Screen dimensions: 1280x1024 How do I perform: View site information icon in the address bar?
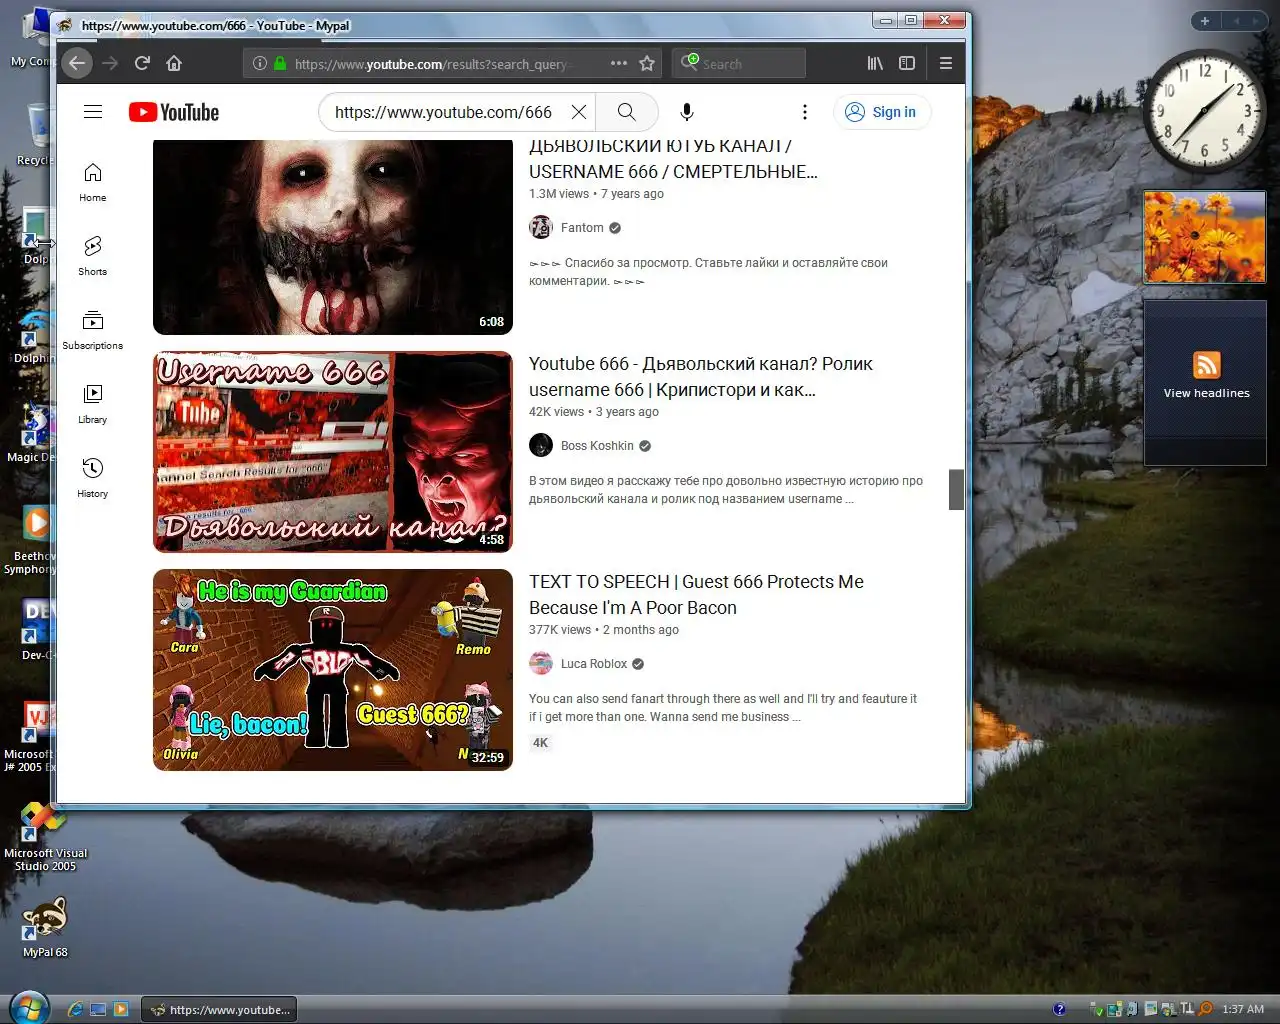pos(260,63)
